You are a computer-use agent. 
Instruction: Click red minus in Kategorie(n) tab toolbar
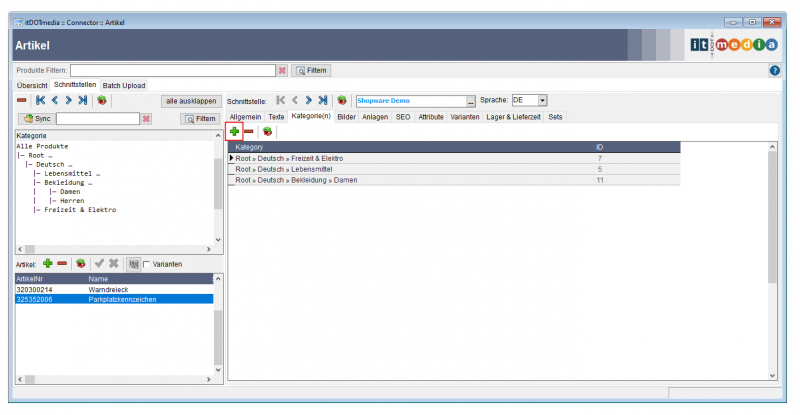tap(249, 131)
